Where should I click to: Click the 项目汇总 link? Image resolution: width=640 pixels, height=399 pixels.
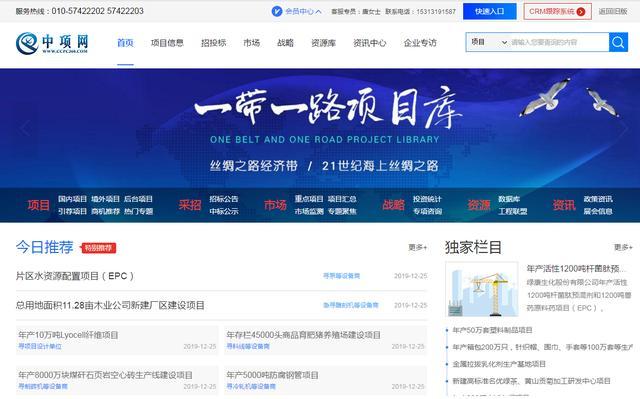(342, 199)
